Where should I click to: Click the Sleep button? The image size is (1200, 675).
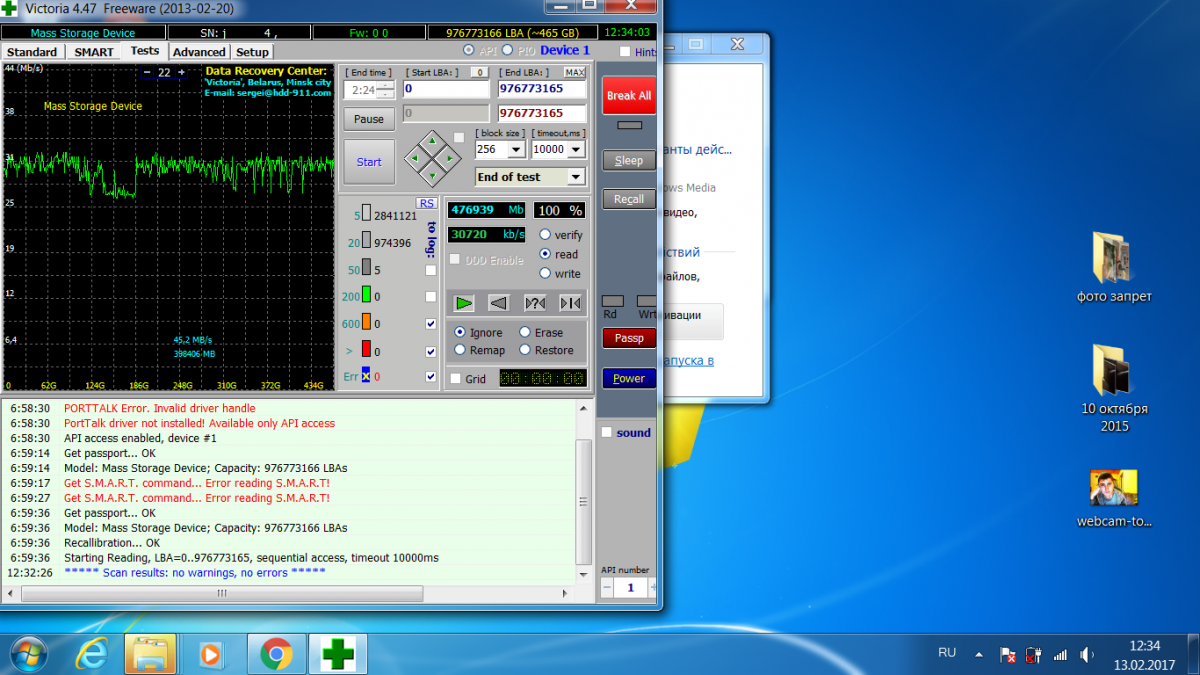629,161
